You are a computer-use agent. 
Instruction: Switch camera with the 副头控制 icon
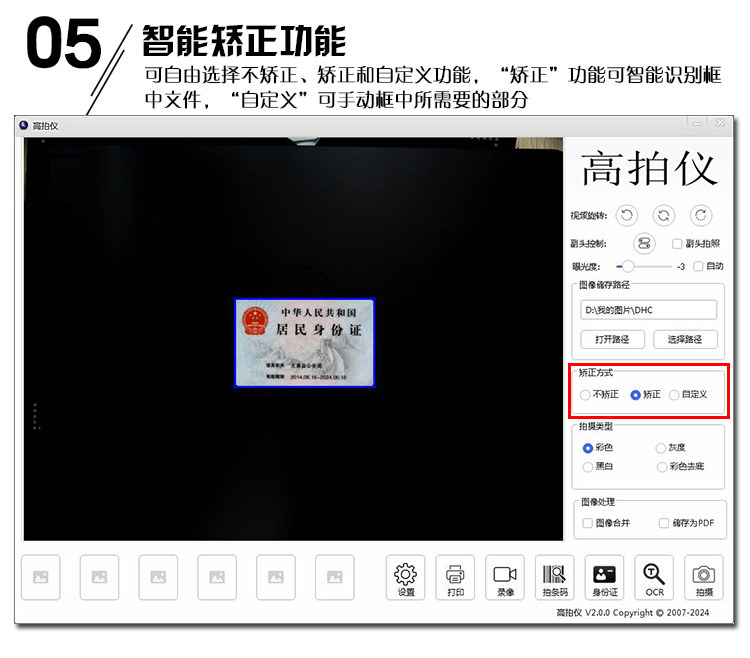pyautogui.click(x=644, y=243)
